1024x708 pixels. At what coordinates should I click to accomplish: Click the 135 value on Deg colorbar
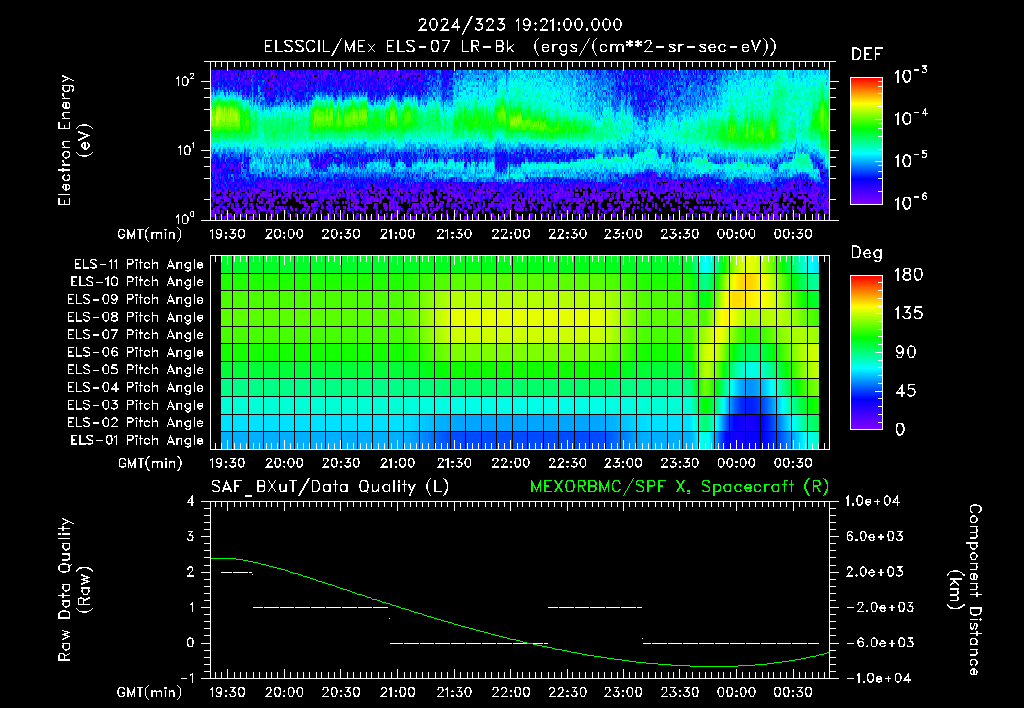(x=908, y=313)
